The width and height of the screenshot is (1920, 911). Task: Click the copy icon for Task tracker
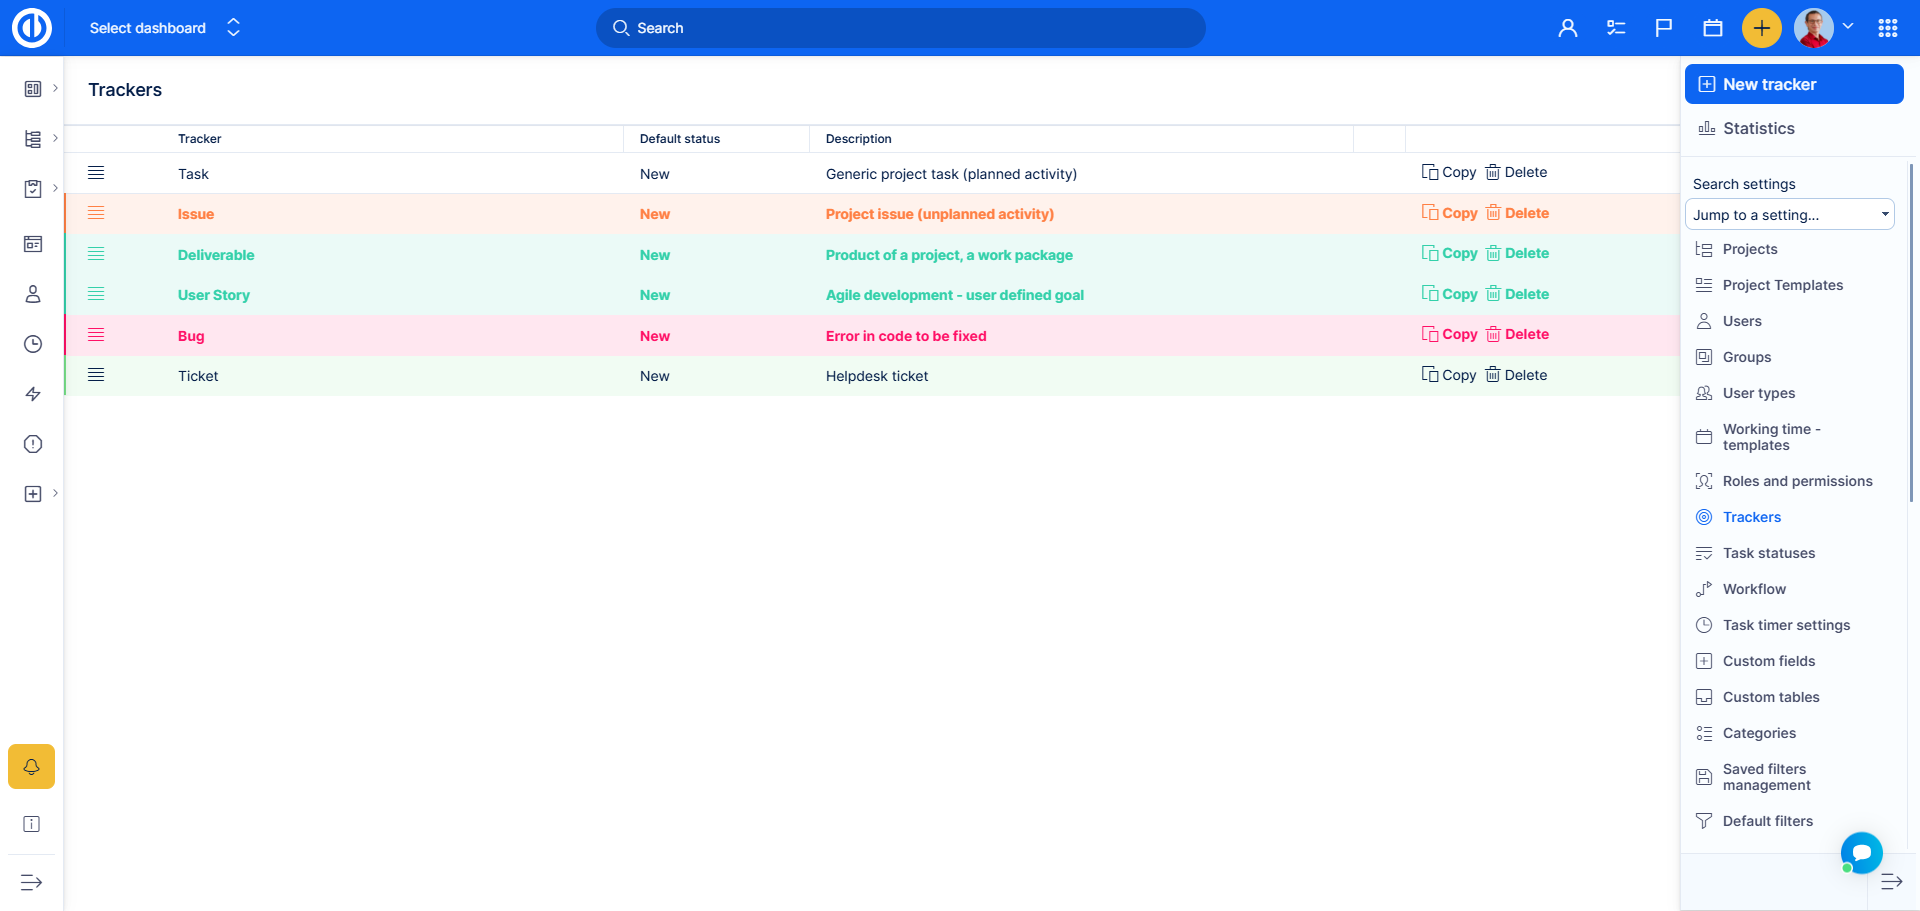(1430, 172)
